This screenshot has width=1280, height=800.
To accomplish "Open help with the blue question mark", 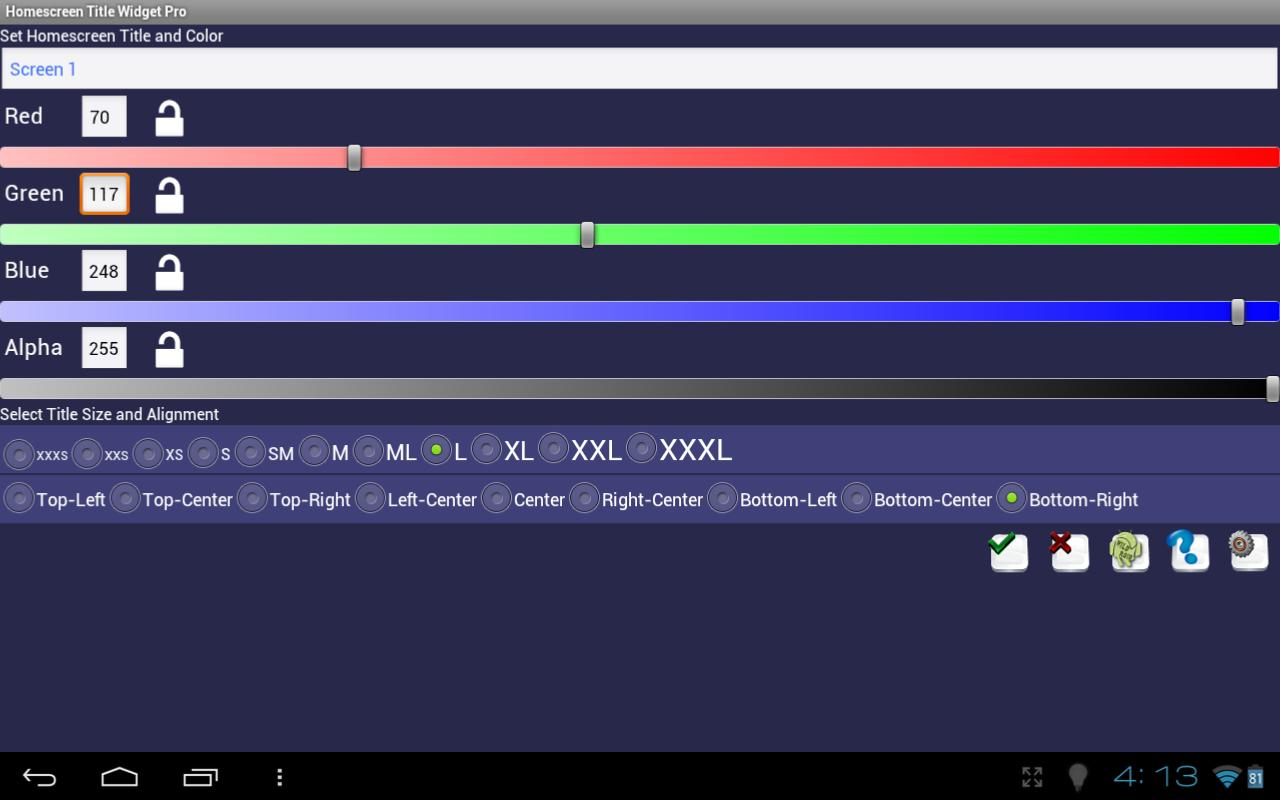I will (1189, 551).
